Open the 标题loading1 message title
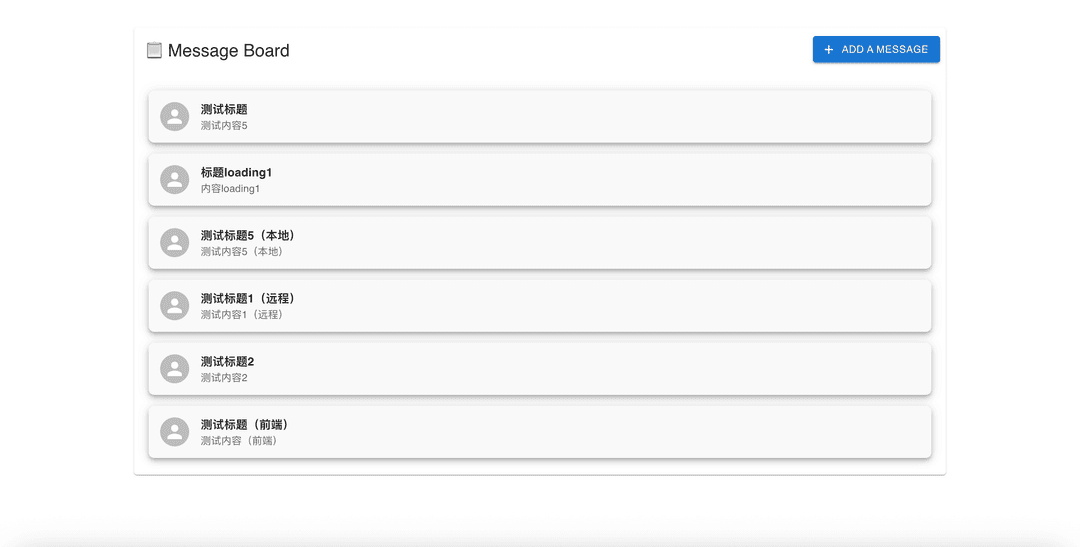Viewport: 1080px width, 547px height. coord(236,172)
